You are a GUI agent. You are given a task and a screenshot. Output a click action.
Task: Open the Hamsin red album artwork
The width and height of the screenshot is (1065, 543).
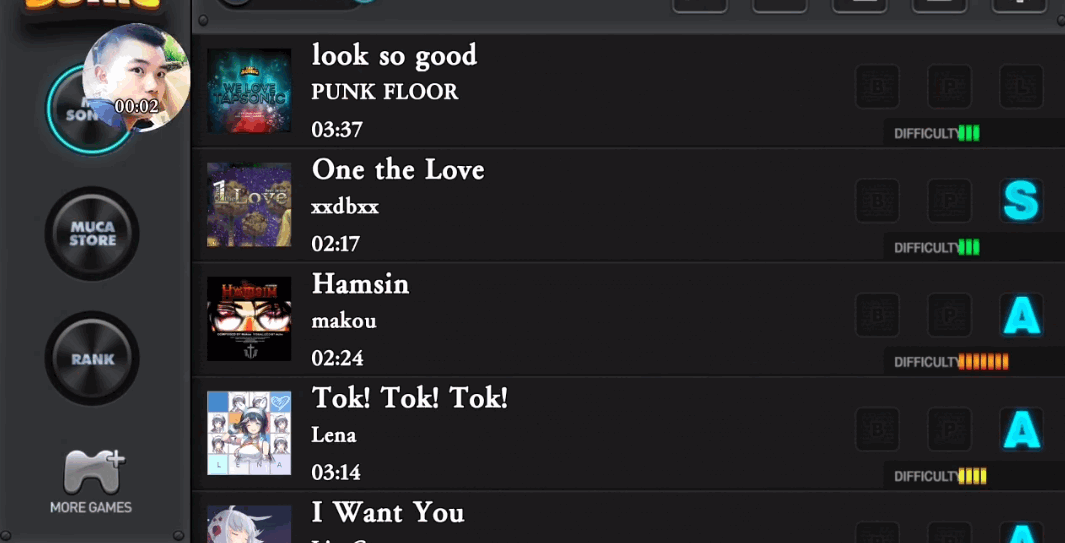pyautogui.click(x=249, y=319)
